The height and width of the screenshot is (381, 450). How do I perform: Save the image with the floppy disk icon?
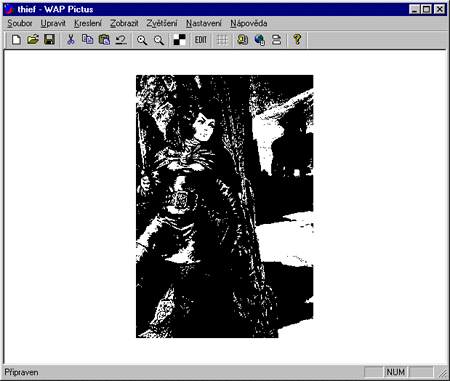point(50,40)
